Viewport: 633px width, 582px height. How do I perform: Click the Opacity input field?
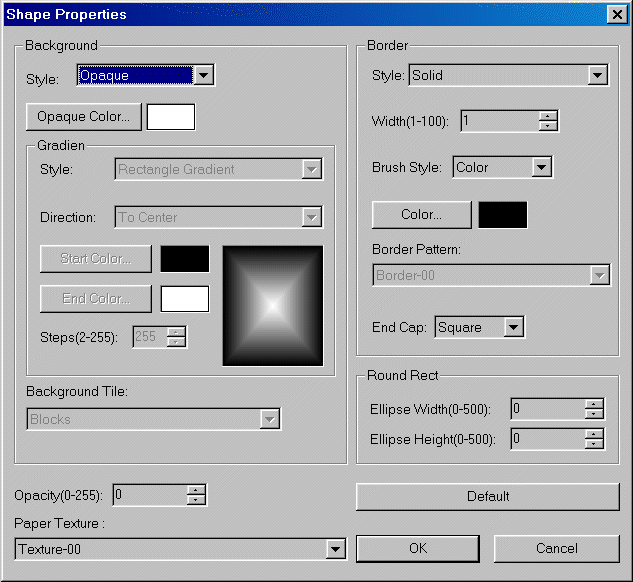point(149,495)
